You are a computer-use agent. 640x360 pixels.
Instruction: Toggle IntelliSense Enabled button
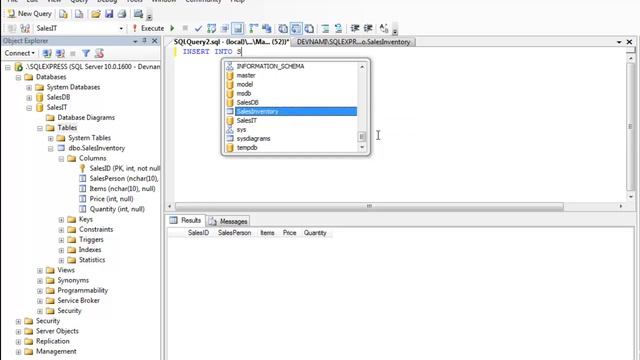pos(238,28)
